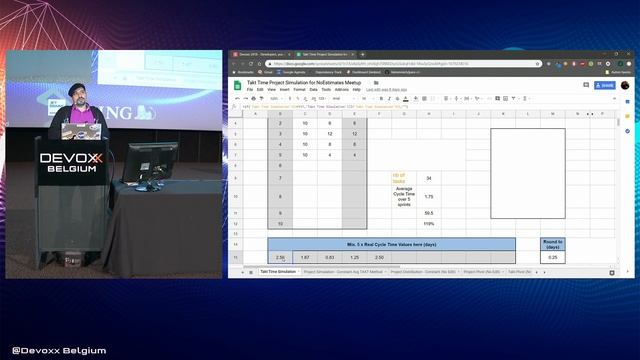Click the Insert chart icon

pos(505,98)
